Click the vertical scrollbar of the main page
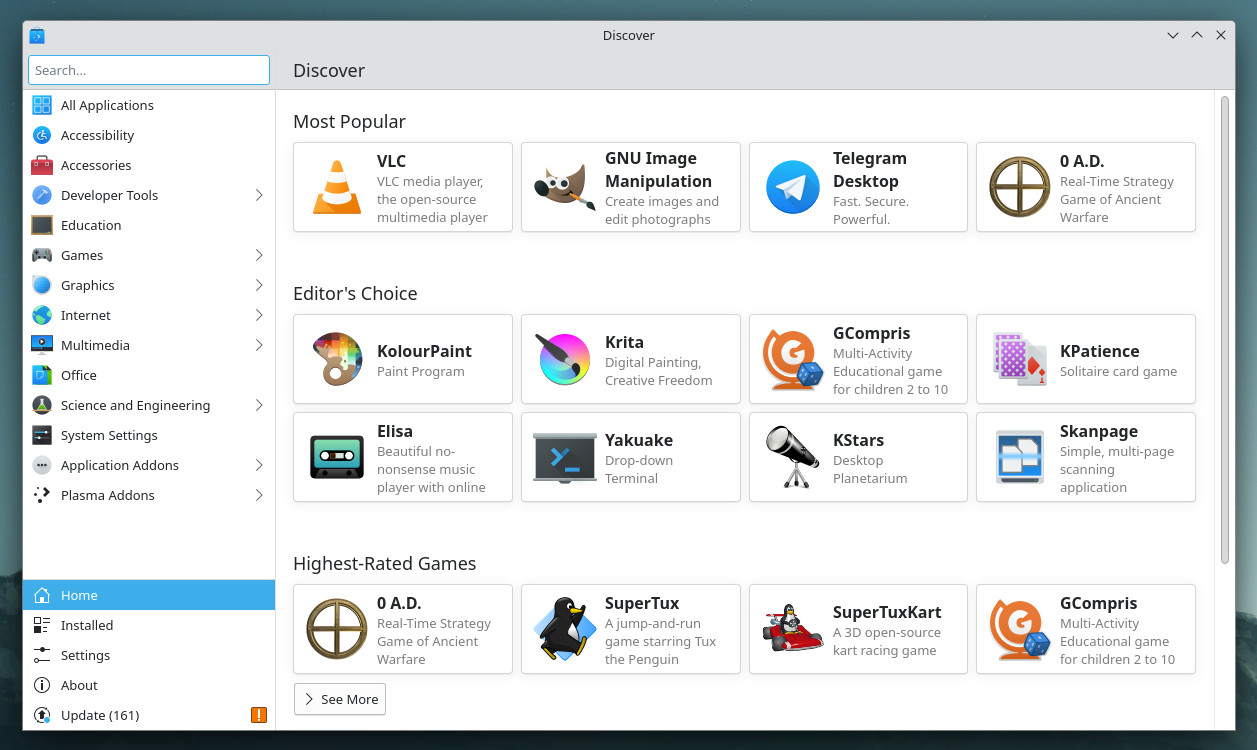Viewport: 1257px width, 750px height. pyautogui.click(x=1225, y=330)
